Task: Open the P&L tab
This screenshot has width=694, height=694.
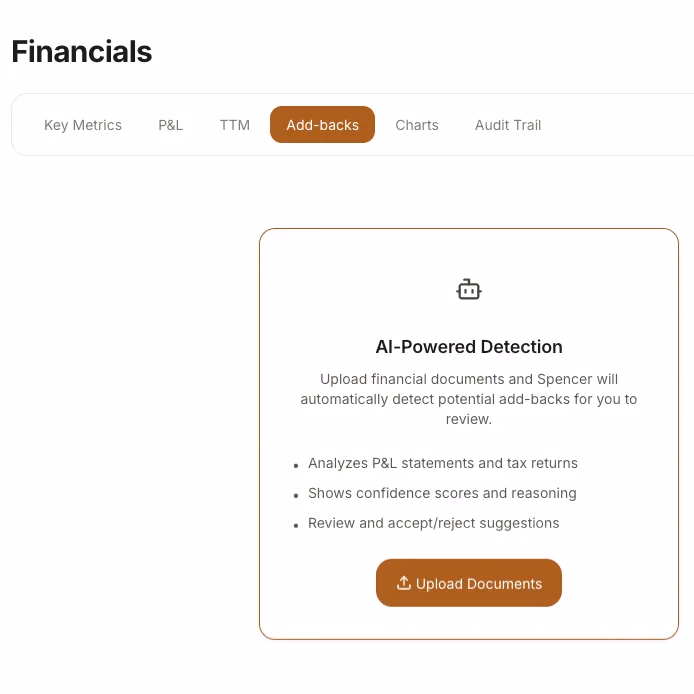Action: click(171, 125)
